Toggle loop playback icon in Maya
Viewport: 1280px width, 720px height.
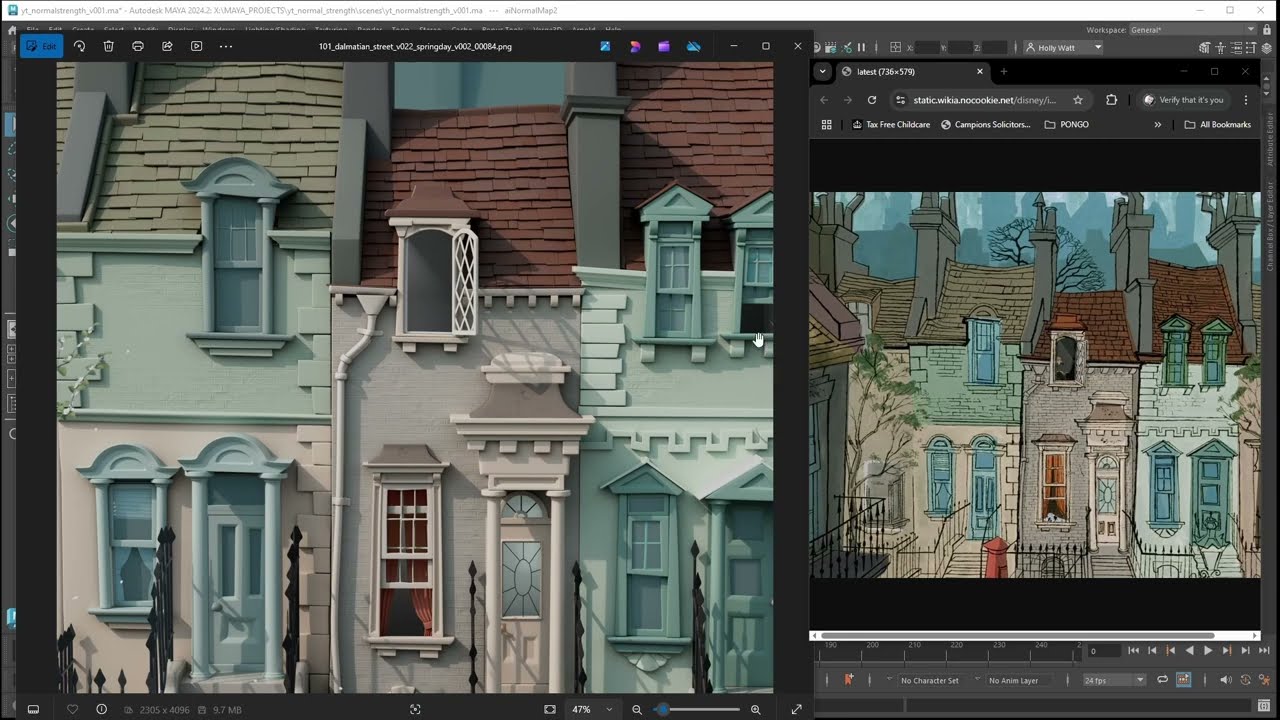[x=1163, y=680]
